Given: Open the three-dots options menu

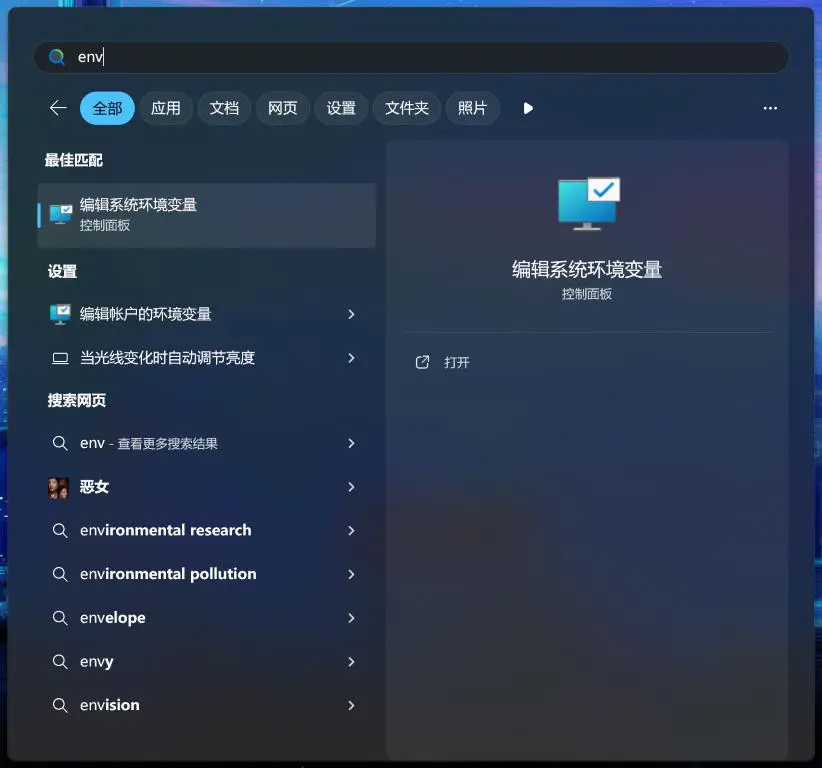Looking at the screenshot, I should (x=770, y=108).
